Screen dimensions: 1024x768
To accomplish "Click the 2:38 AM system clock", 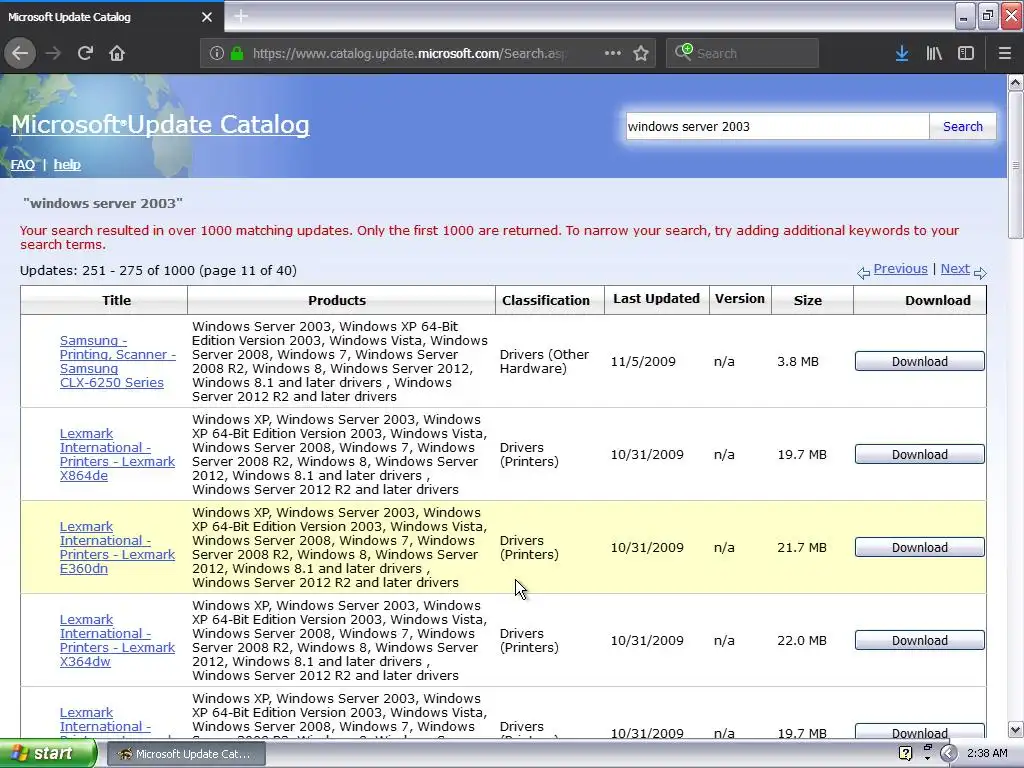I will tap(987, 754).
